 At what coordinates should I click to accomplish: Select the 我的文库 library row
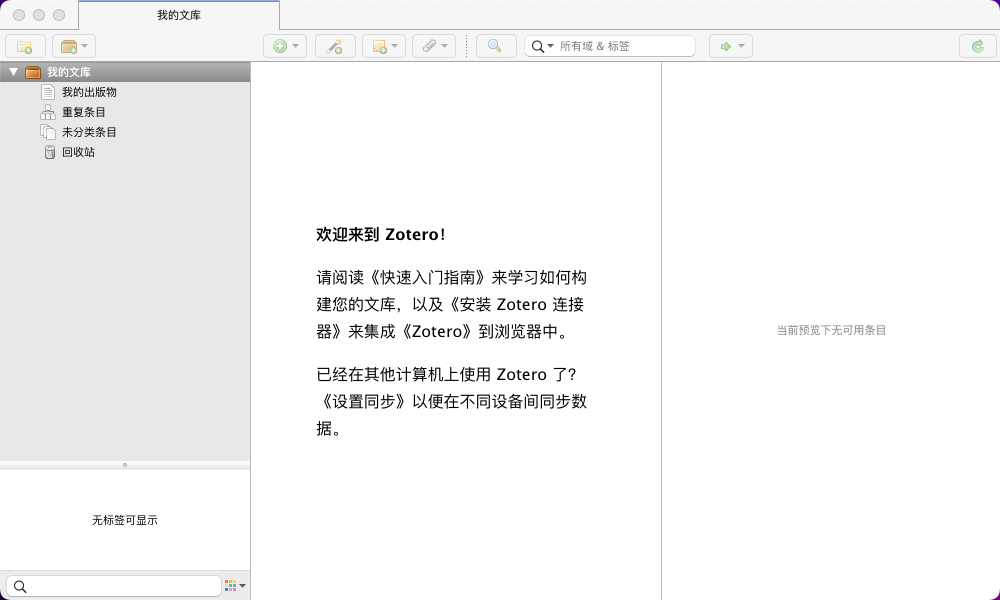(125, 72)
